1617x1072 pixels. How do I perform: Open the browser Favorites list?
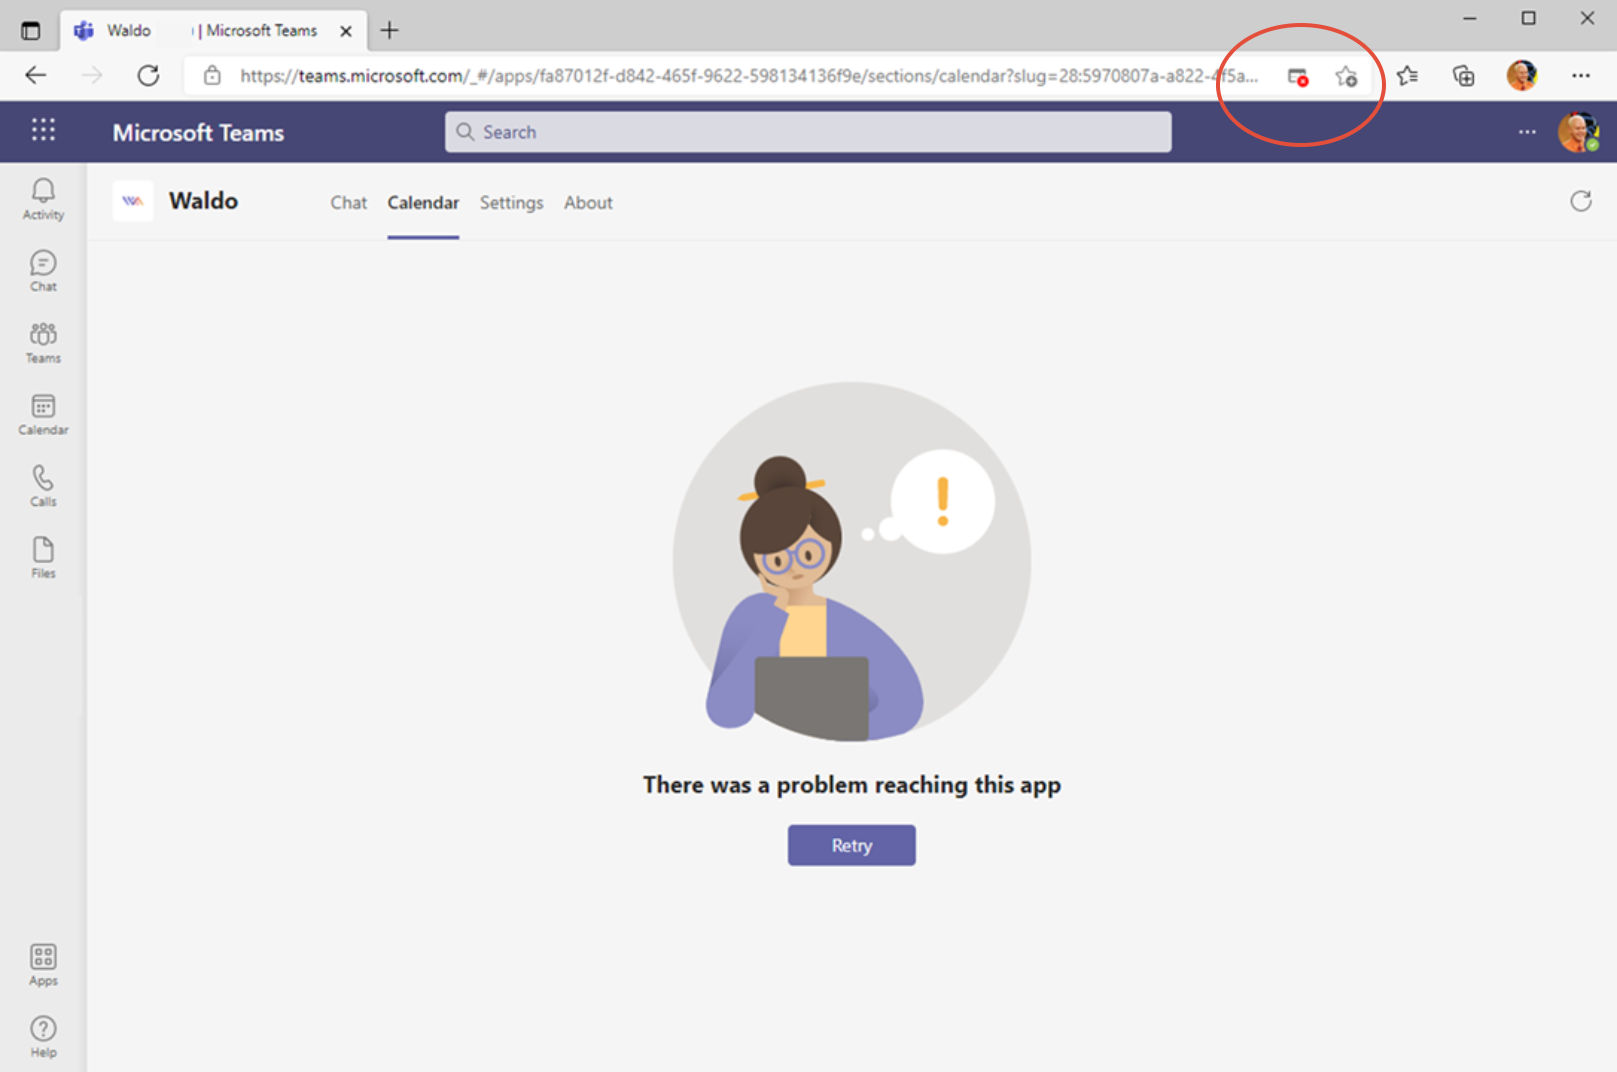point(1407,76)
